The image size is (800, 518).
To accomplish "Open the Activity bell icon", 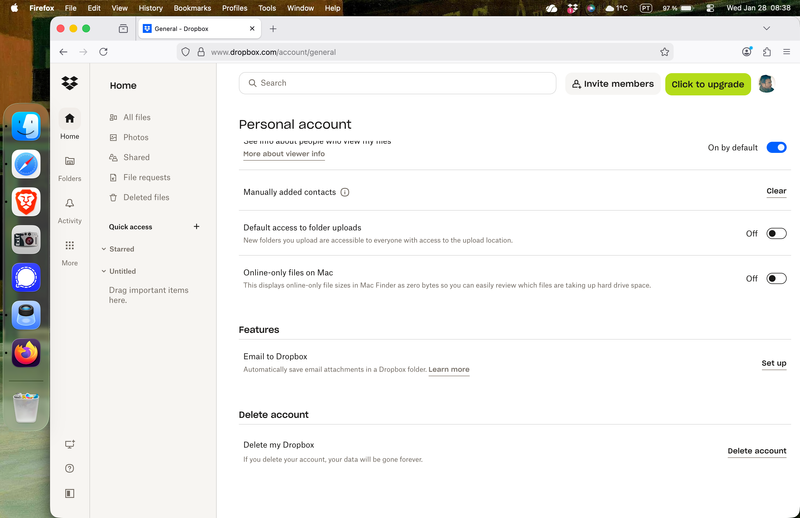I will click(x=69, y=203).
